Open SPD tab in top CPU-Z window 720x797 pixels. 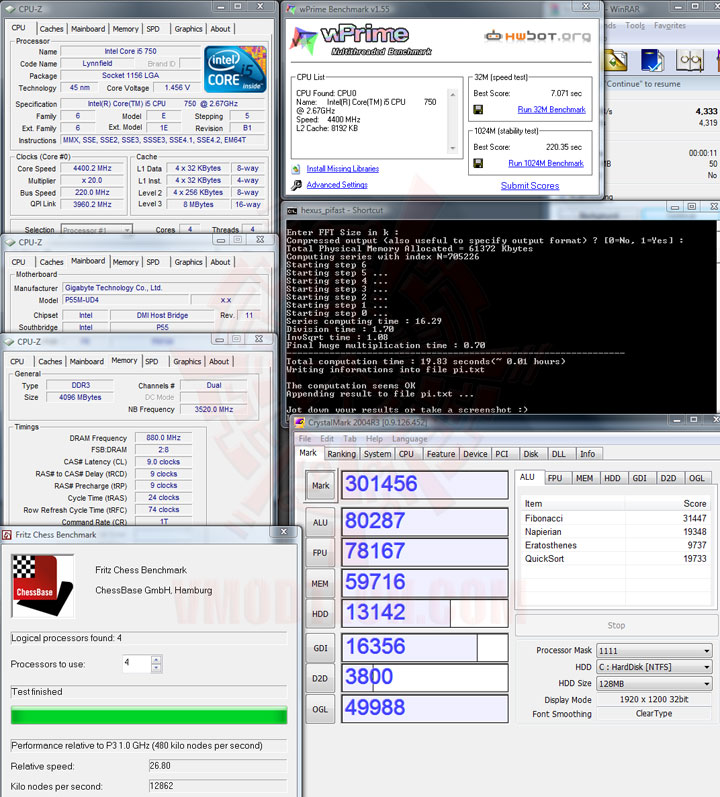click(153, 29)
